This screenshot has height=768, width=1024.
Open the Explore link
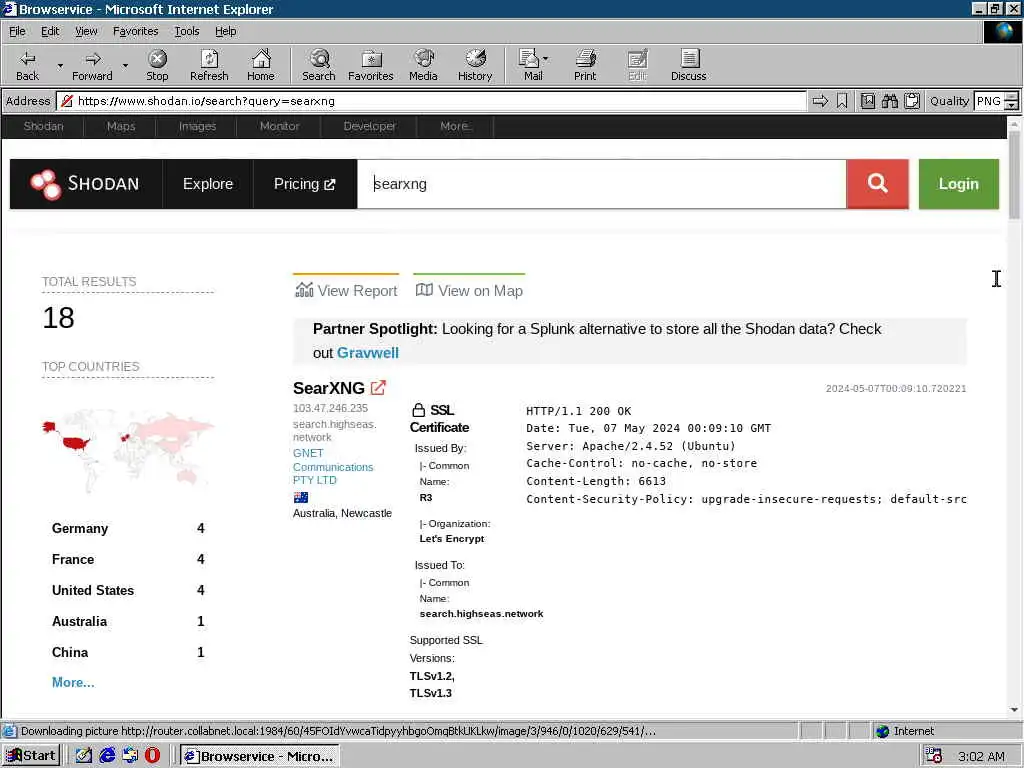click(x=208, y=184)
